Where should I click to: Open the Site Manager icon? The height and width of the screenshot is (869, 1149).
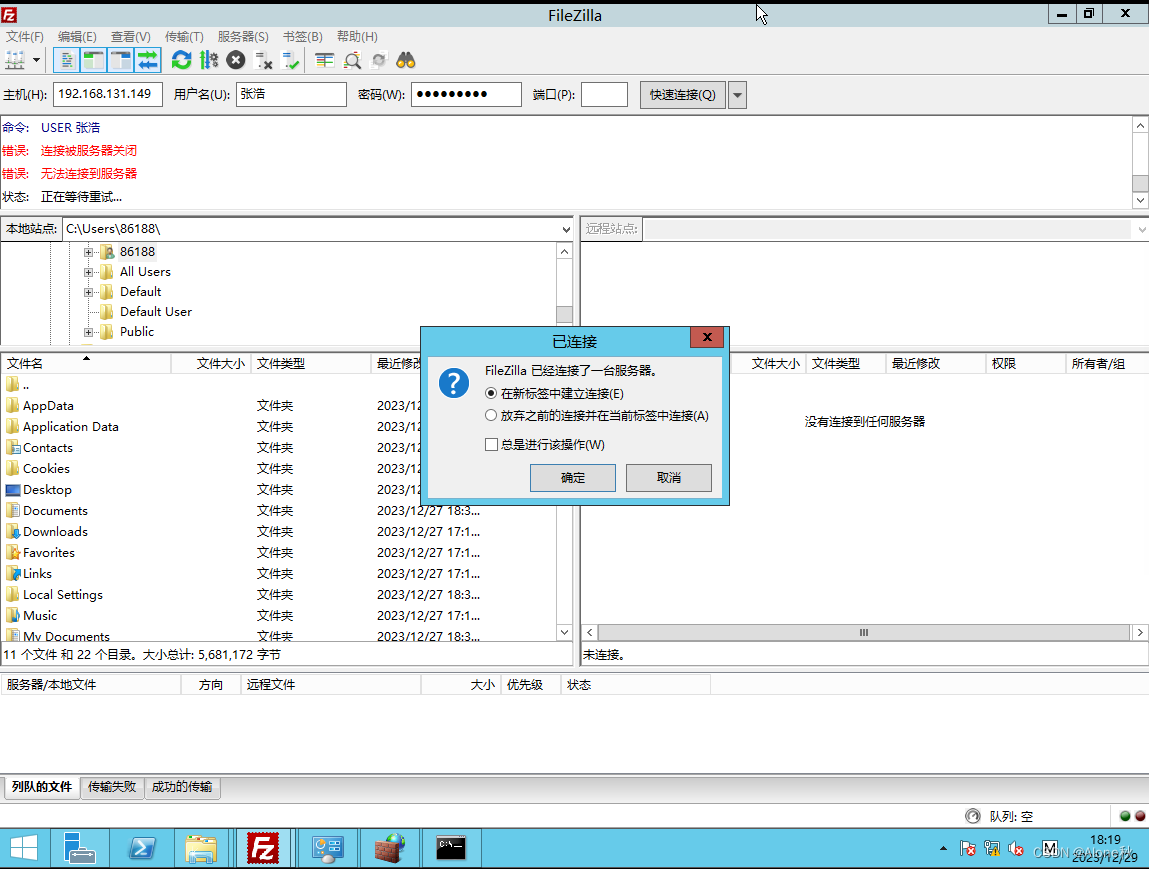15,60
